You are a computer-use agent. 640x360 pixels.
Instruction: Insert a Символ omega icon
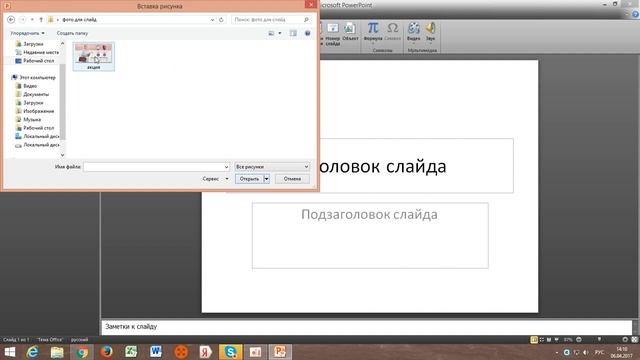tap(392, 32)
